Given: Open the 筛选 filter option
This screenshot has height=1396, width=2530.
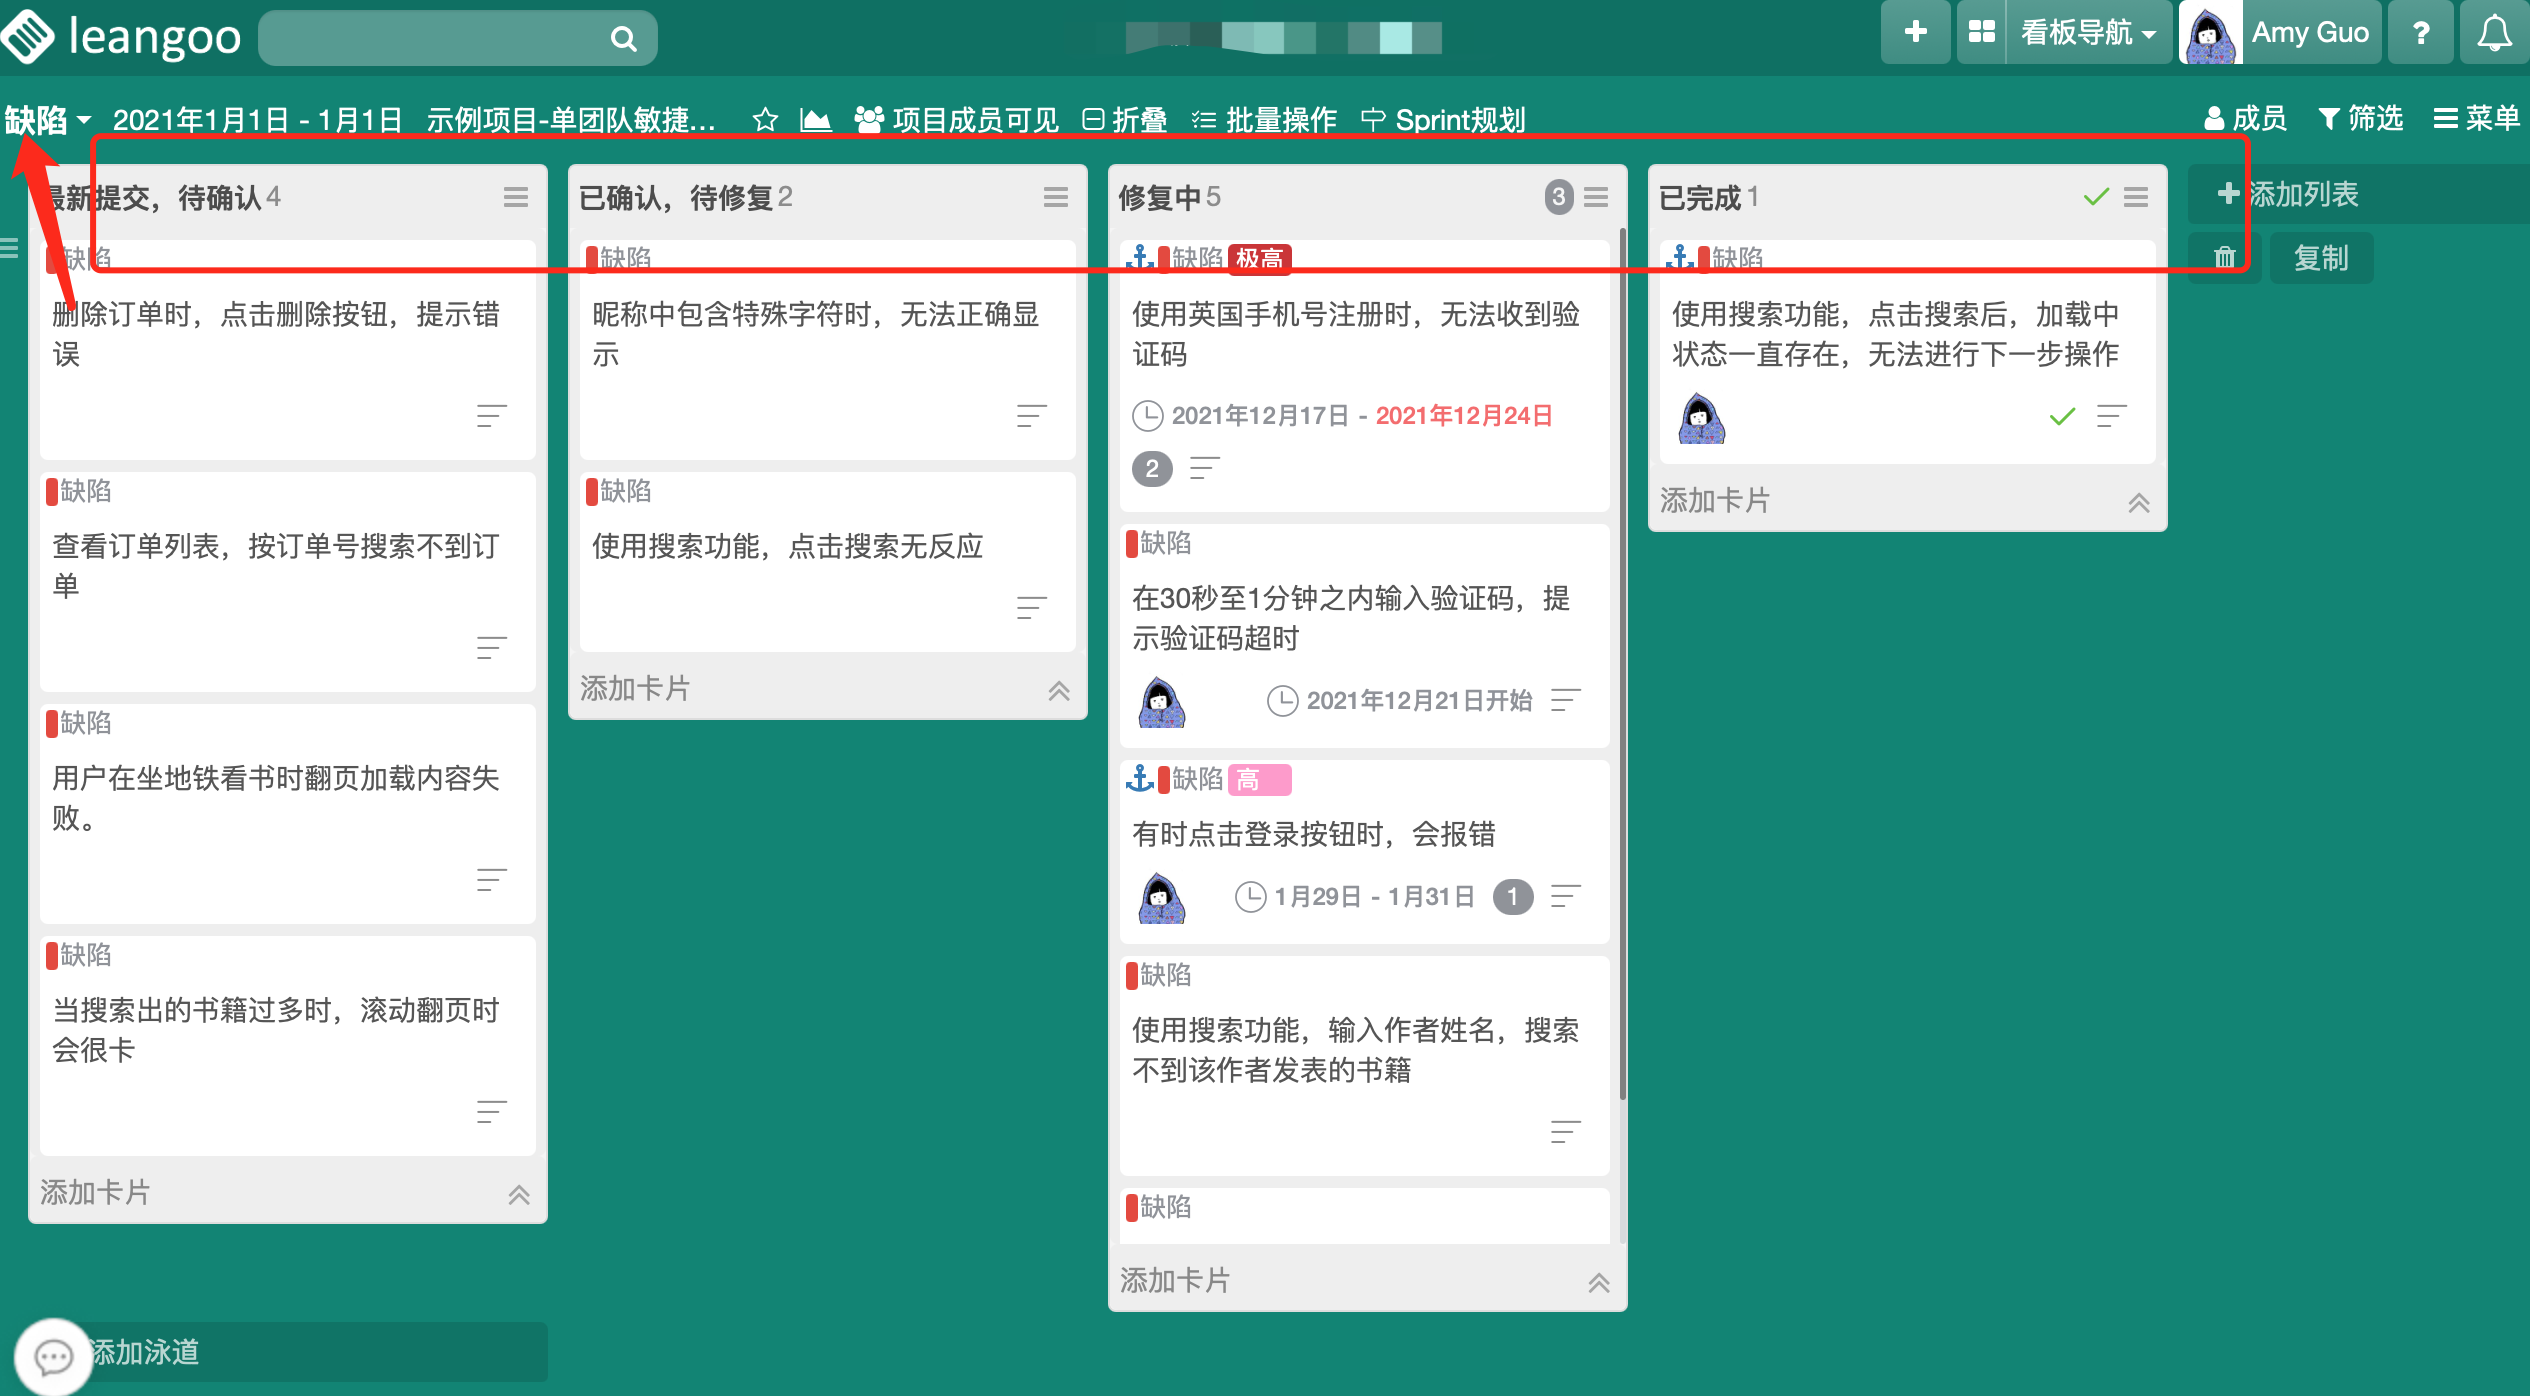Looking at the screenshot, I should tap(2360, 118).
